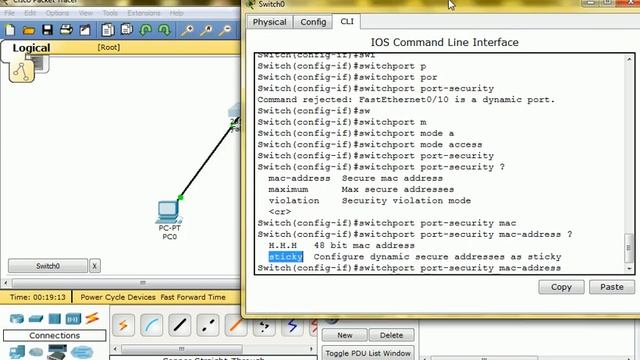Select the Connections lightning category icon
The height and width of the screenshot is (360, 640).
point(92,318)
